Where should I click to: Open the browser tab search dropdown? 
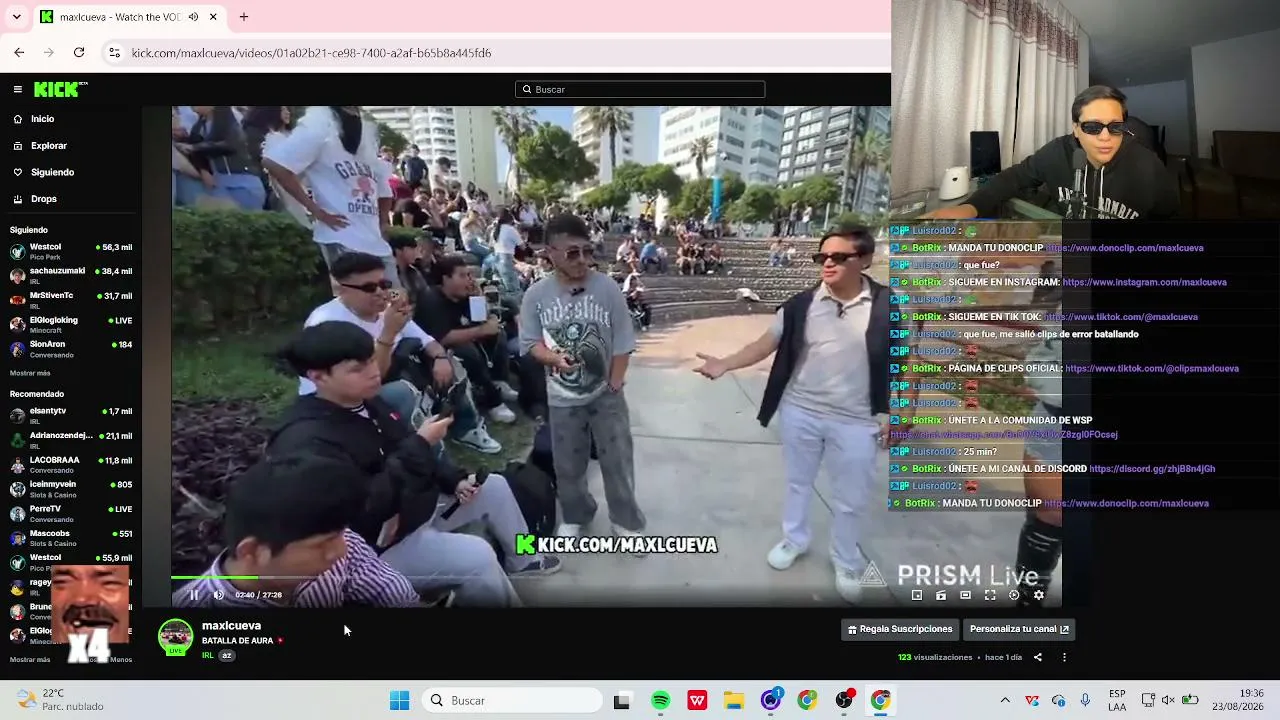click(x=16, y=17)
